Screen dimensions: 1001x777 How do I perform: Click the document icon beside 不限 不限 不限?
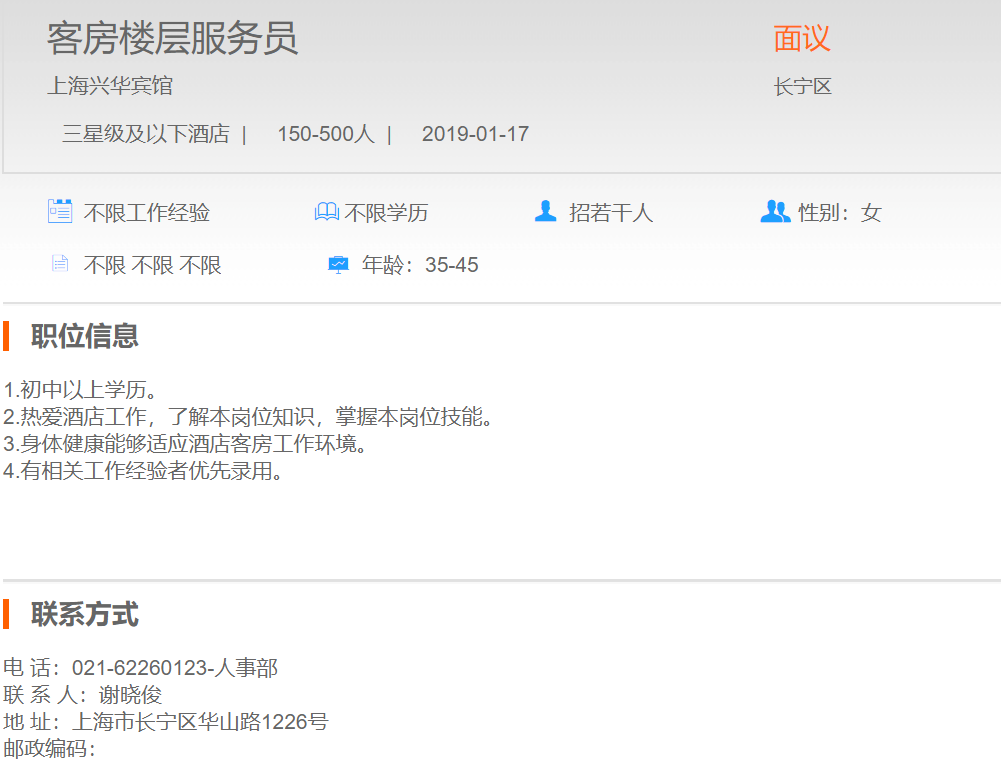pos(60,264)
